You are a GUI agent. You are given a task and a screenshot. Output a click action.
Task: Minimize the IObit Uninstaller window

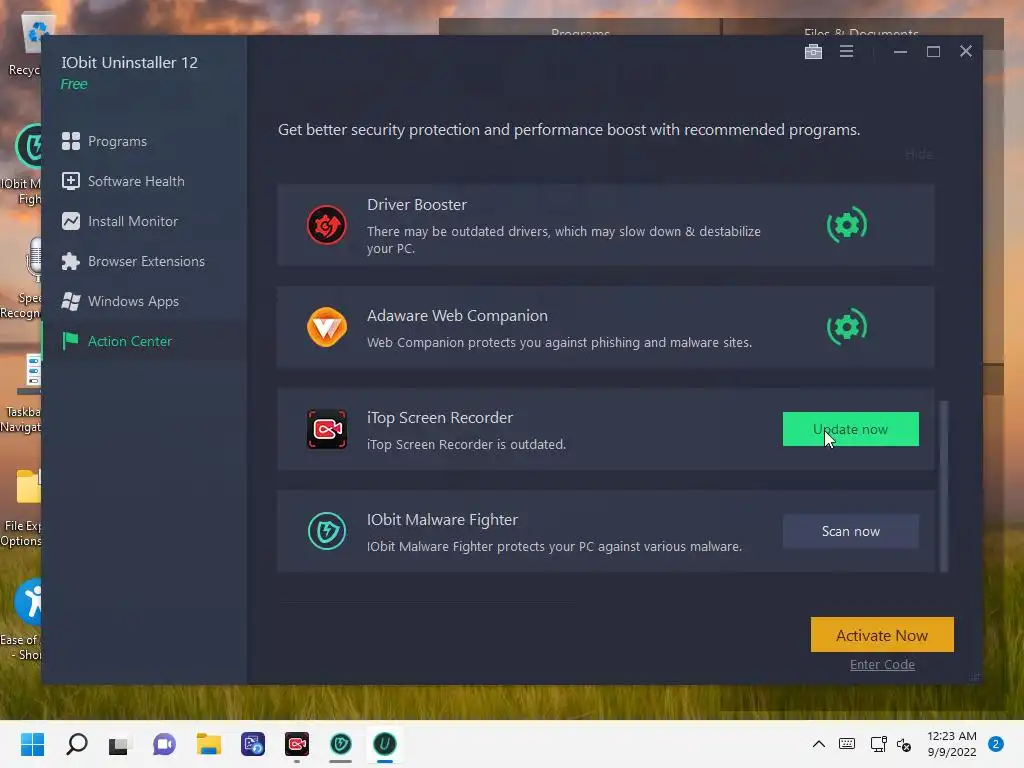pyautogui.click(x=900, y=52)
